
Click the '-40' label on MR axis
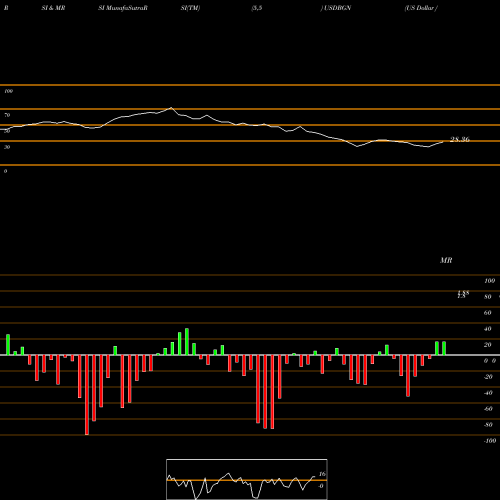coord(488,393)
